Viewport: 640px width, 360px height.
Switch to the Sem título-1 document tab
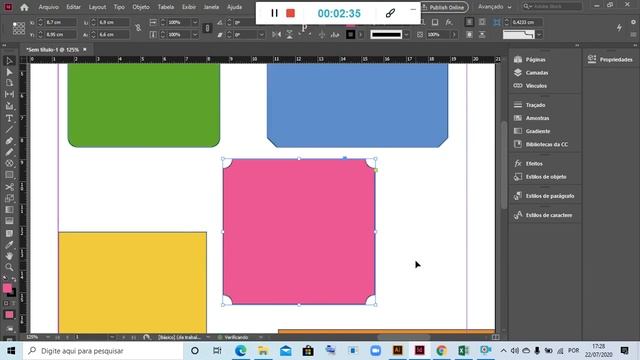point(53,49)
